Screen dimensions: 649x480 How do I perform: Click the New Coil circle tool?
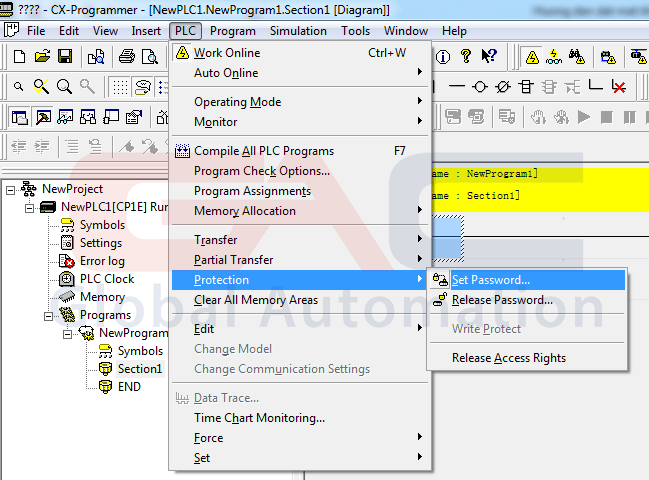pos(480,86)
